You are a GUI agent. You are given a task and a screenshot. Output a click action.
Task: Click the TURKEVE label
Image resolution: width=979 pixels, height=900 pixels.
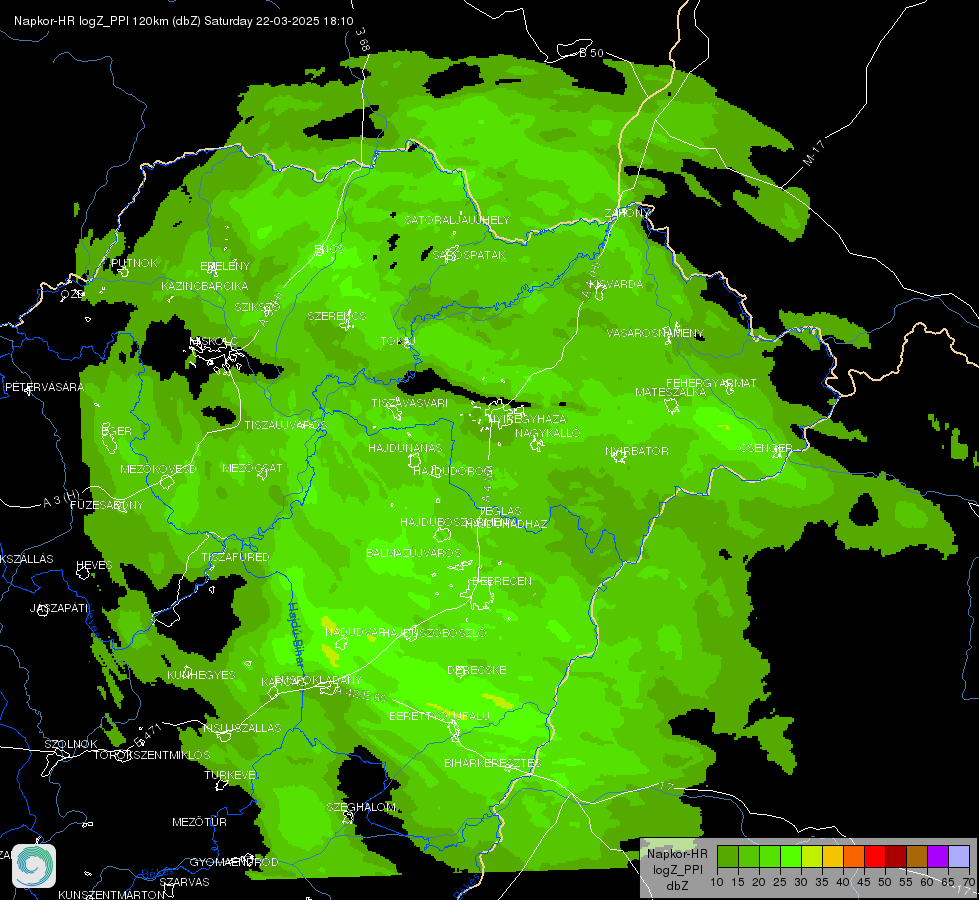pos(230,775)
